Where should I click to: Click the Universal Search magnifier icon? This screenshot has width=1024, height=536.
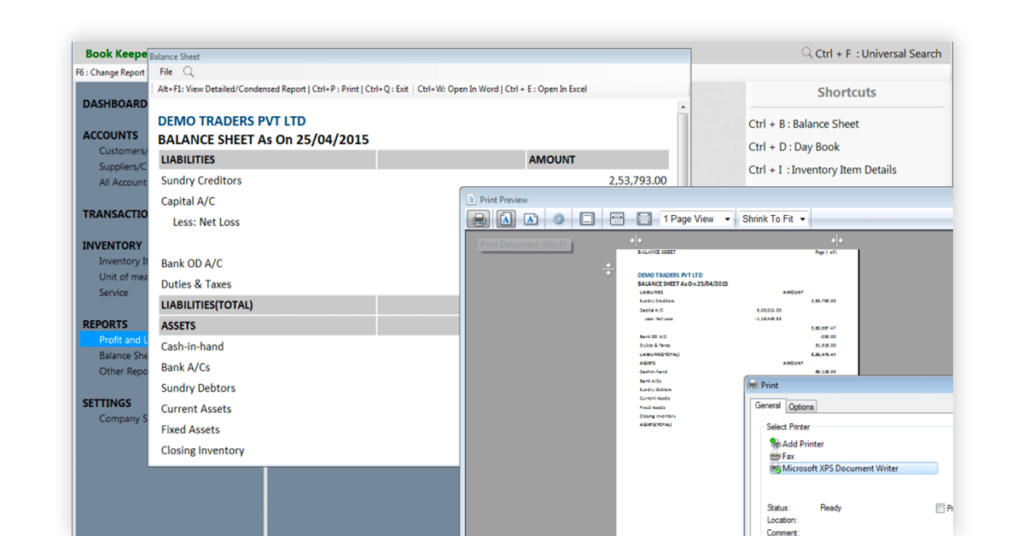[807, 53]
